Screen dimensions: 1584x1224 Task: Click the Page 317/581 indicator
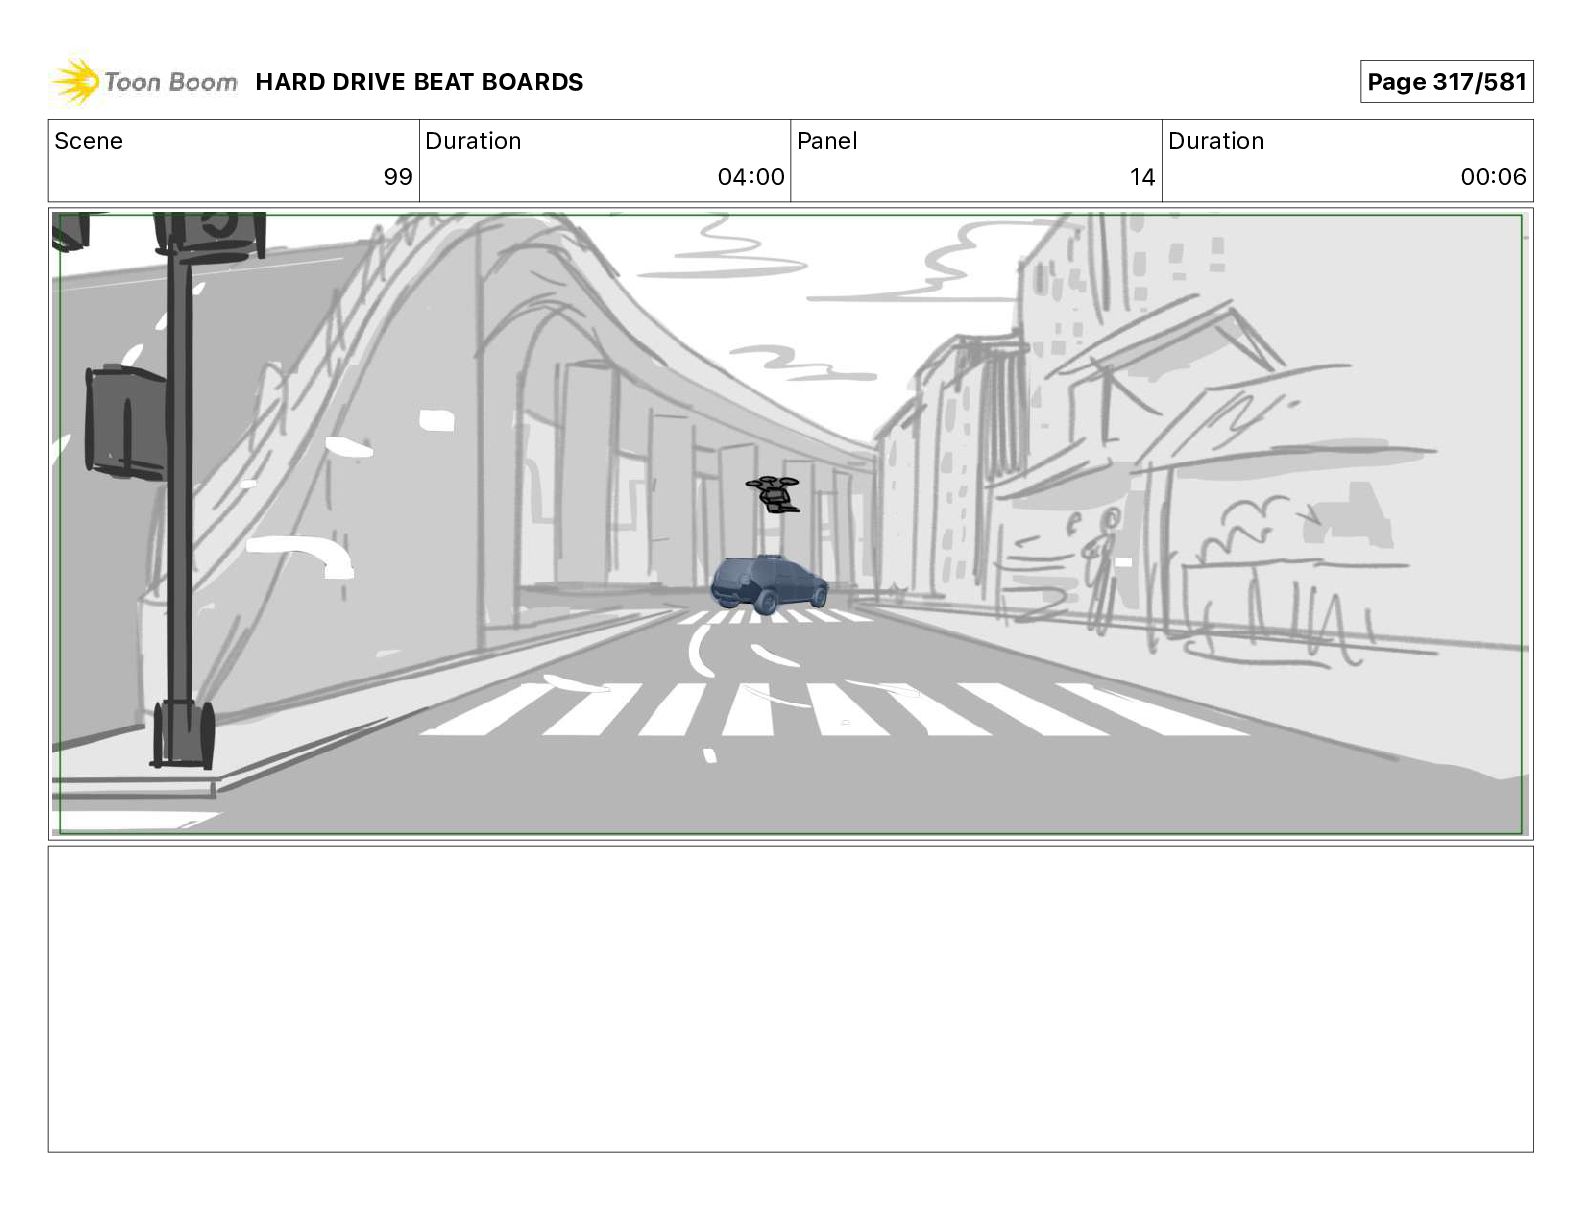[x=1446, y=82]
